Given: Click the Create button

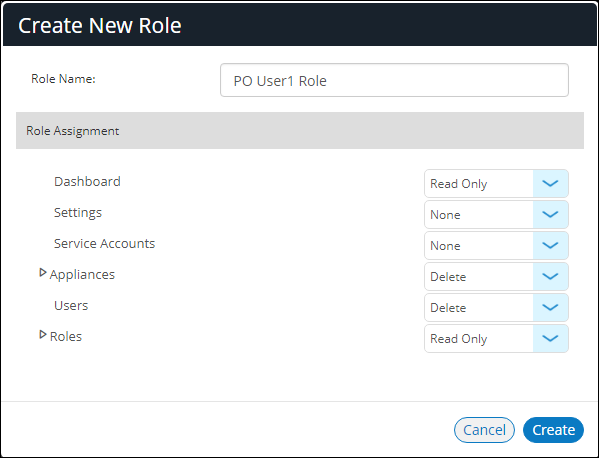Looking at the screenshot, I should coord(553,430).
